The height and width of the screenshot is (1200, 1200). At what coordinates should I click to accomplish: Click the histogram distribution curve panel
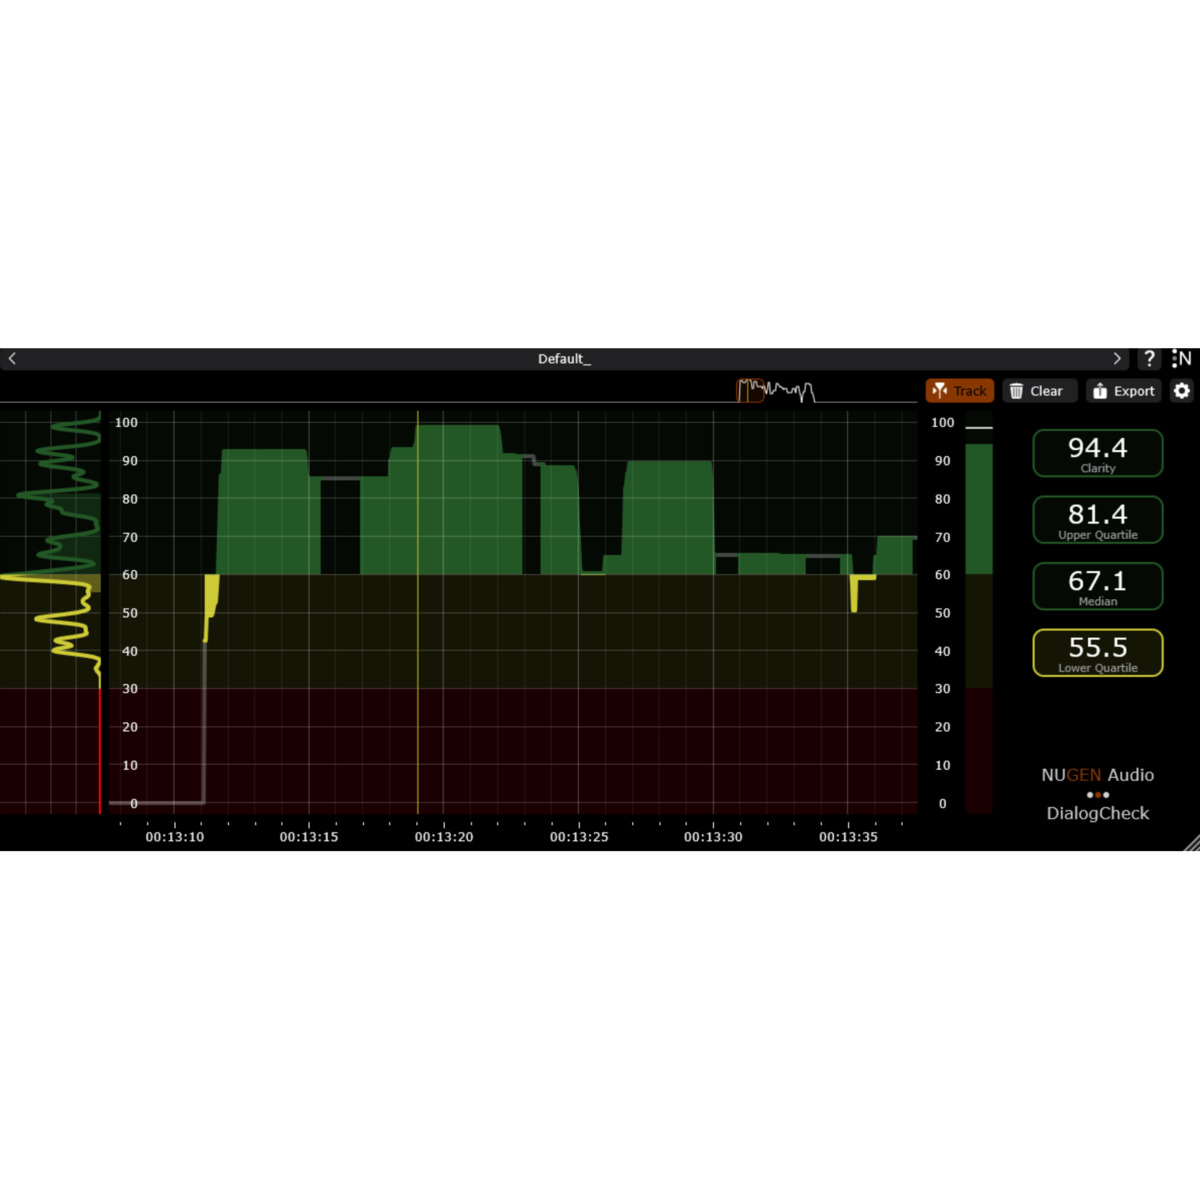pos(50,612)
